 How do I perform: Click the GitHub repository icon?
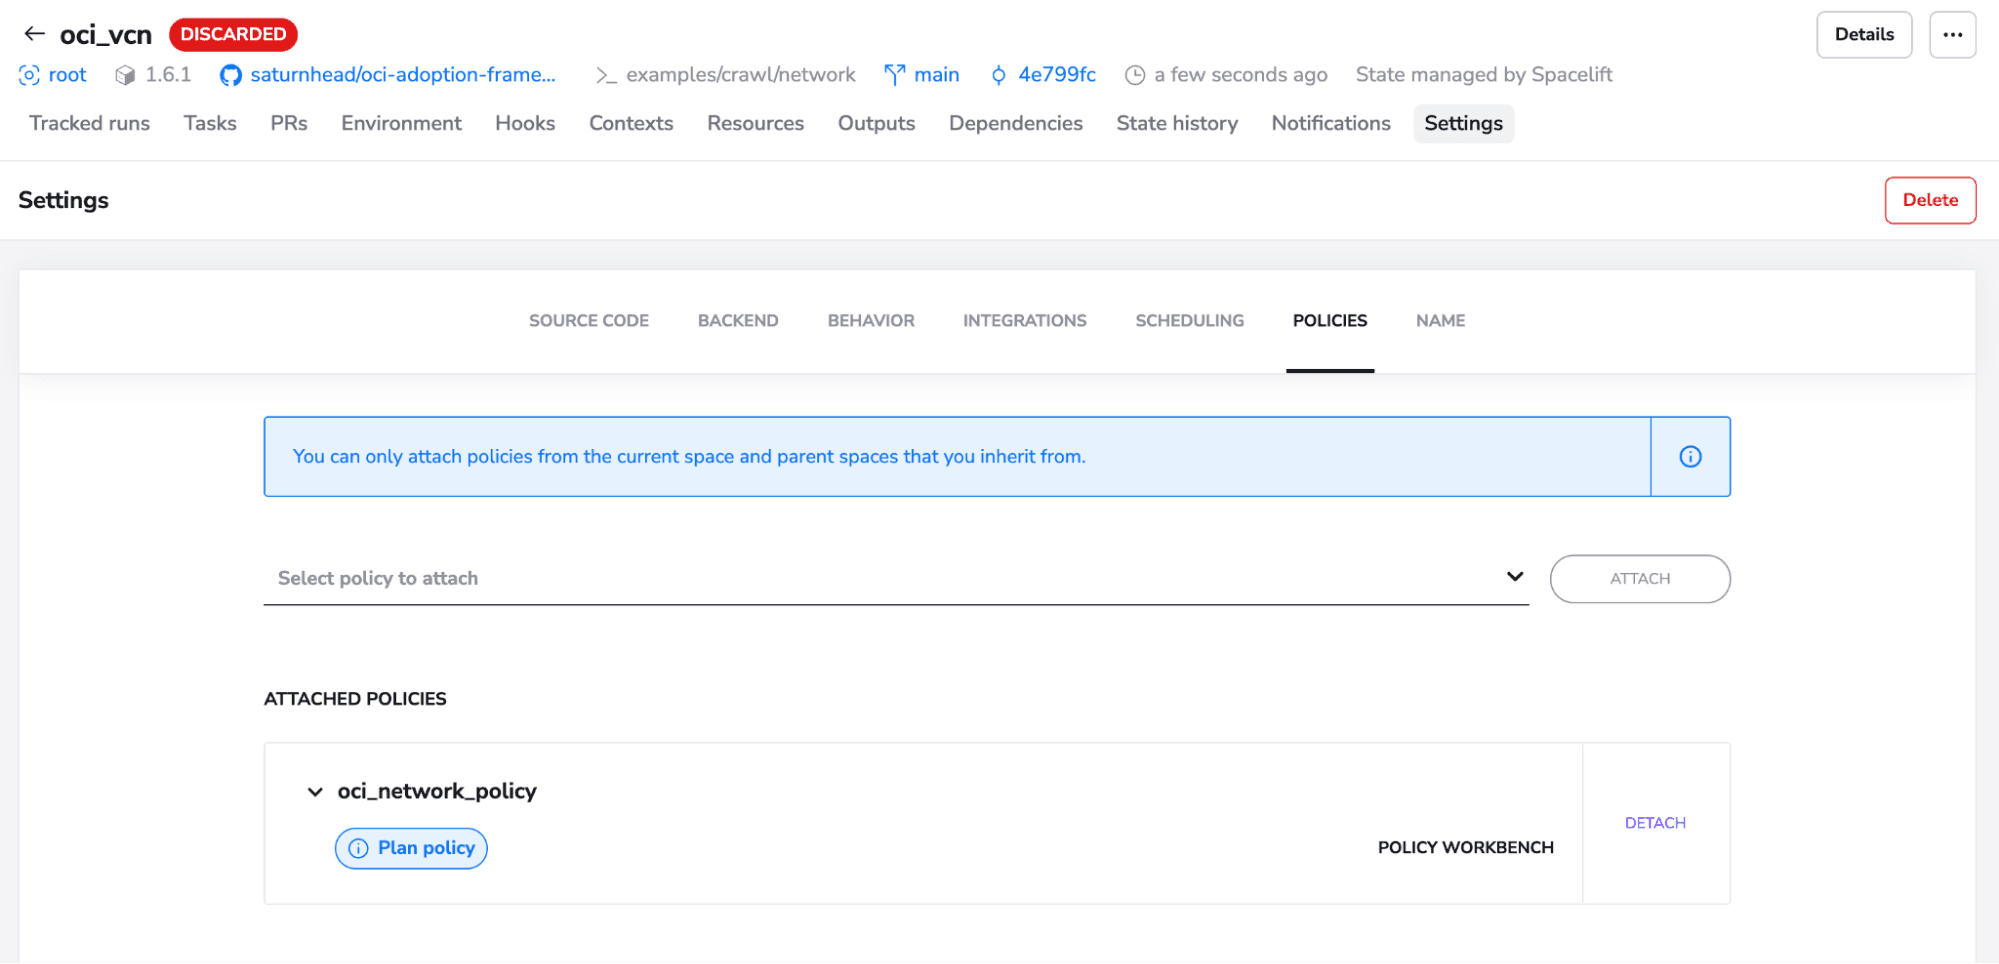[x=231, y=75]
